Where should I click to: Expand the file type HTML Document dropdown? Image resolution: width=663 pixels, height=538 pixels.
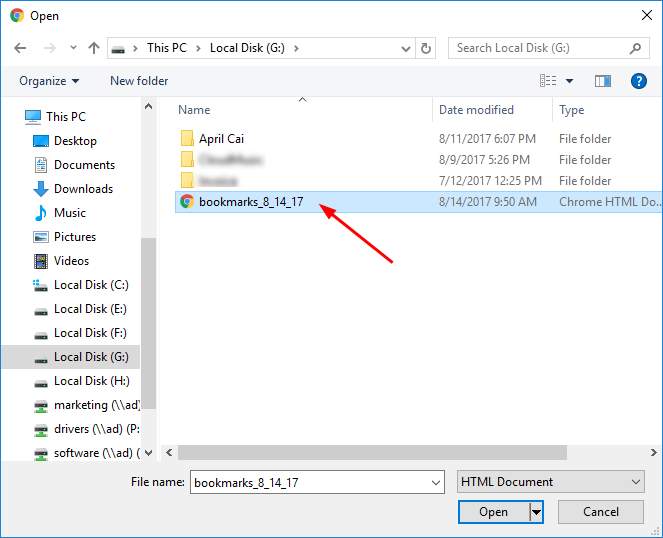pos(636,482)
